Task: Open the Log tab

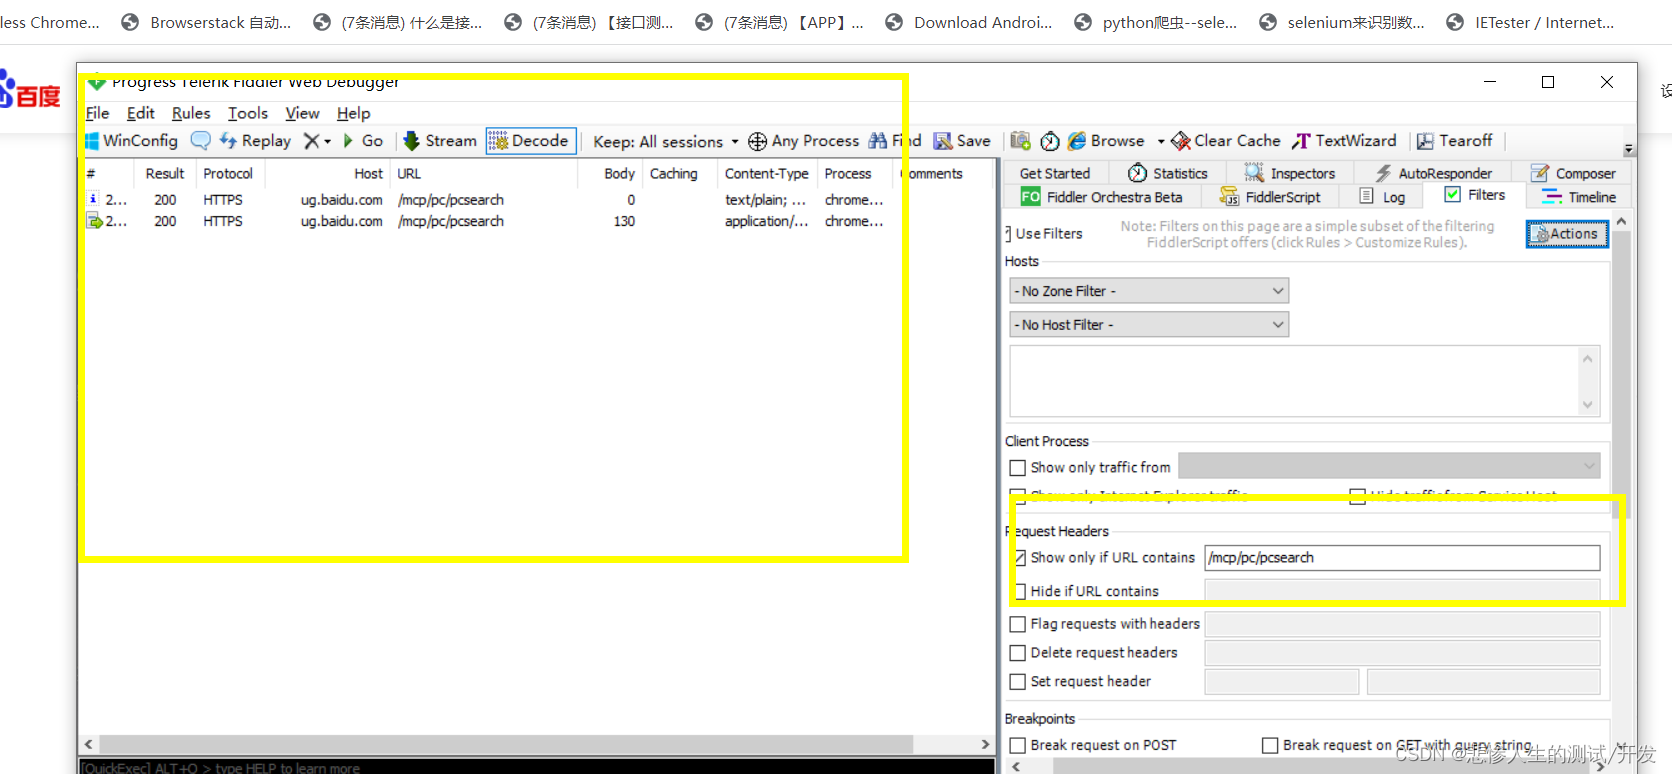Action: pos(1382,197)
